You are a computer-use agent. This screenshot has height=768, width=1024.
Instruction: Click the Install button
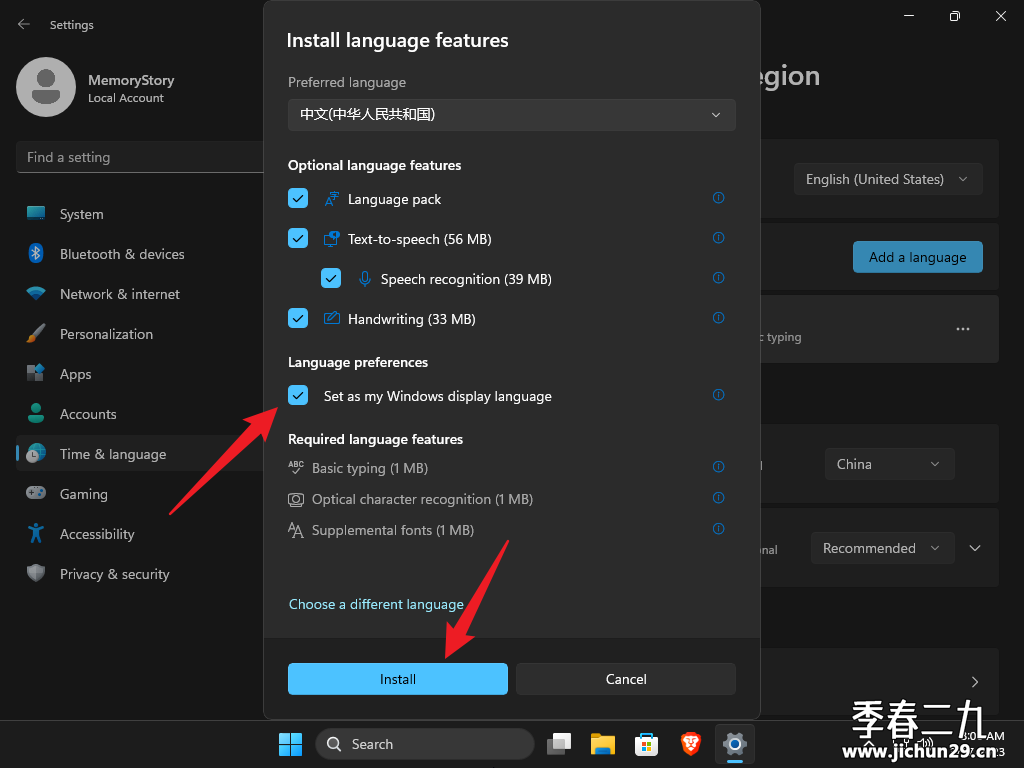pos(398,679)
